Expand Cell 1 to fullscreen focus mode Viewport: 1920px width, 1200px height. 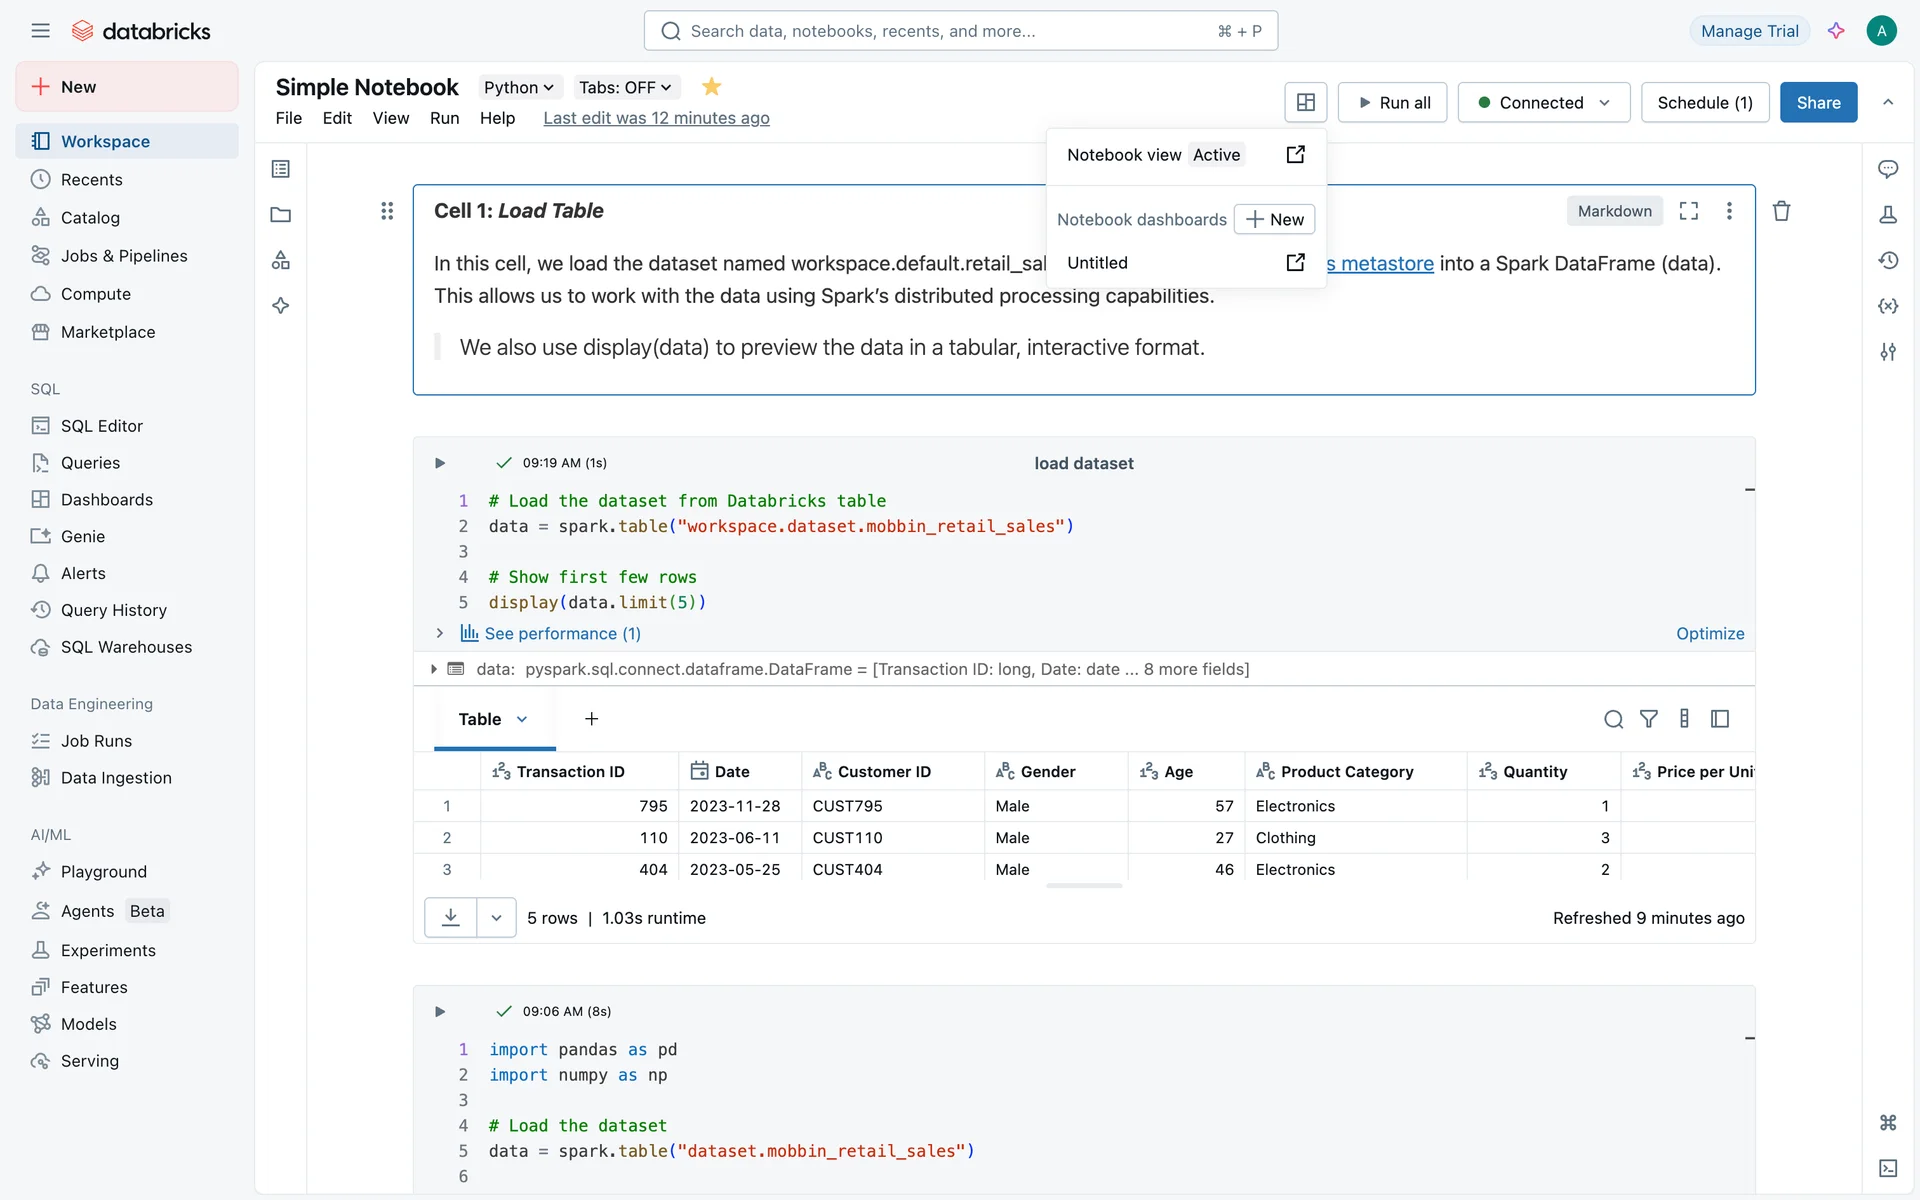pyautogui.click(x=1689, y=211)
